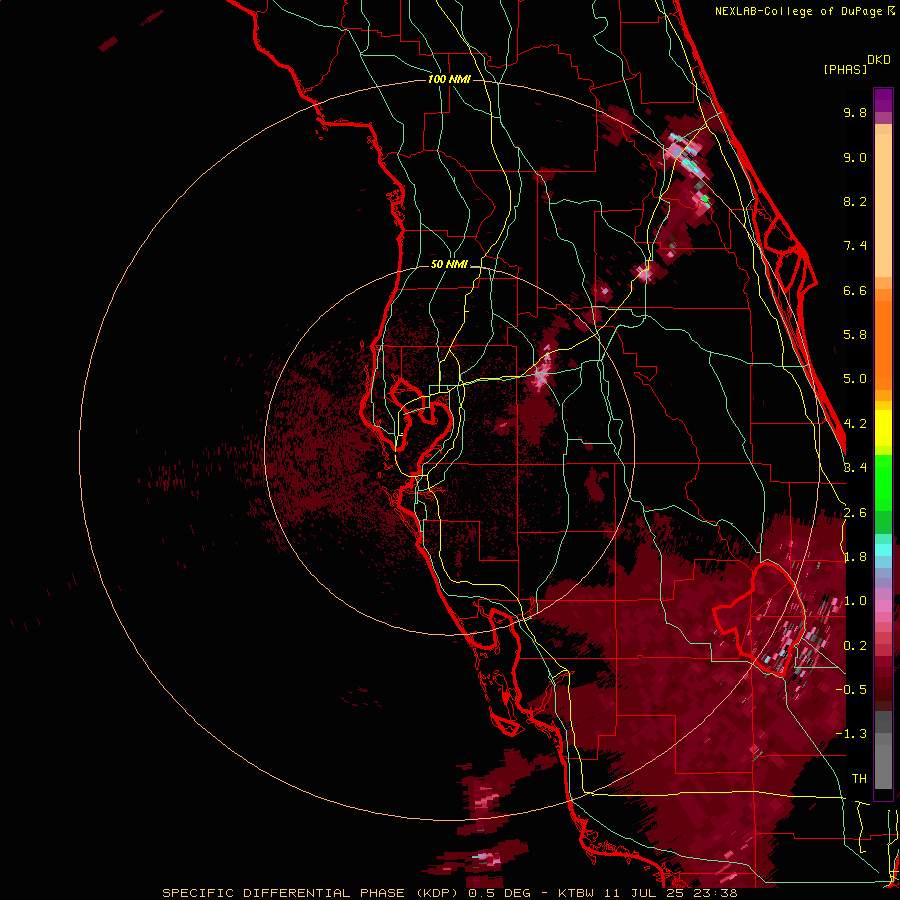Click the 50 NMI range ring label
900x900 pixels.
(449, 265)
